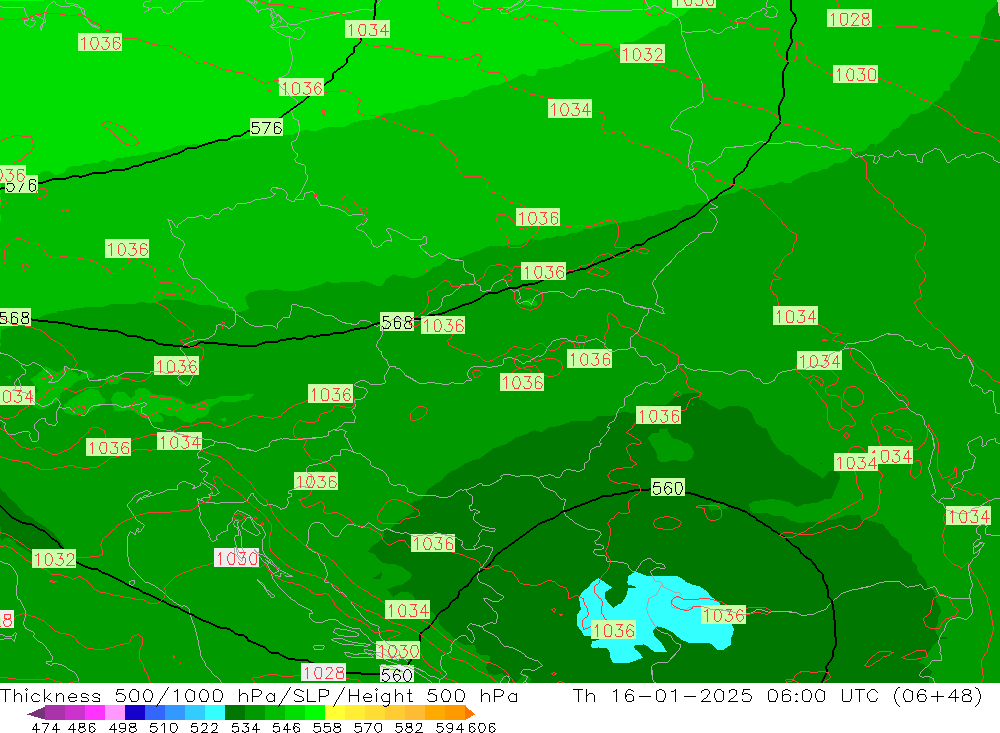Click the 570 legend value

[367, 727]
